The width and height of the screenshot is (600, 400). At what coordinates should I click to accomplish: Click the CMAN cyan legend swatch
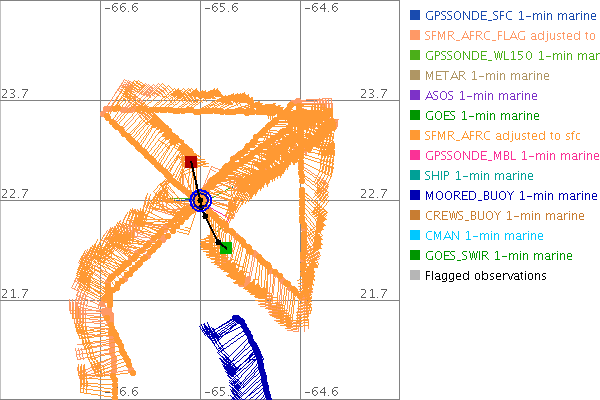pyautogui.click(x=415, y=236)
